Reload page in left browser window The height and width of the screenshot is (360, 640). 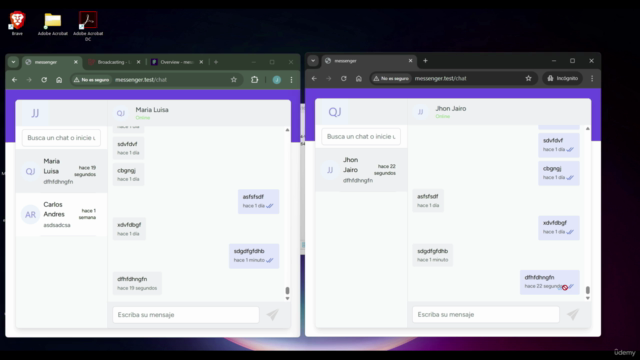[44, 80]
